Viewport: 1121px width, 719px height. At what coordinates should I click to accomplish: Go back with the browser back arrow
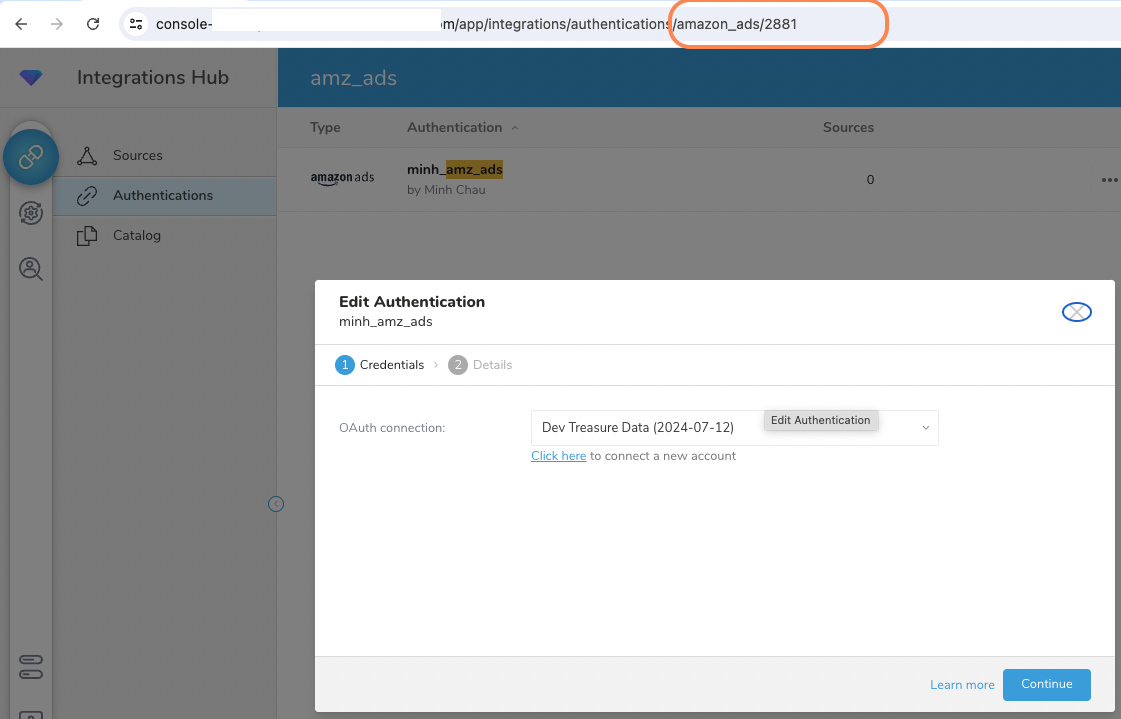tap(21, 24)
